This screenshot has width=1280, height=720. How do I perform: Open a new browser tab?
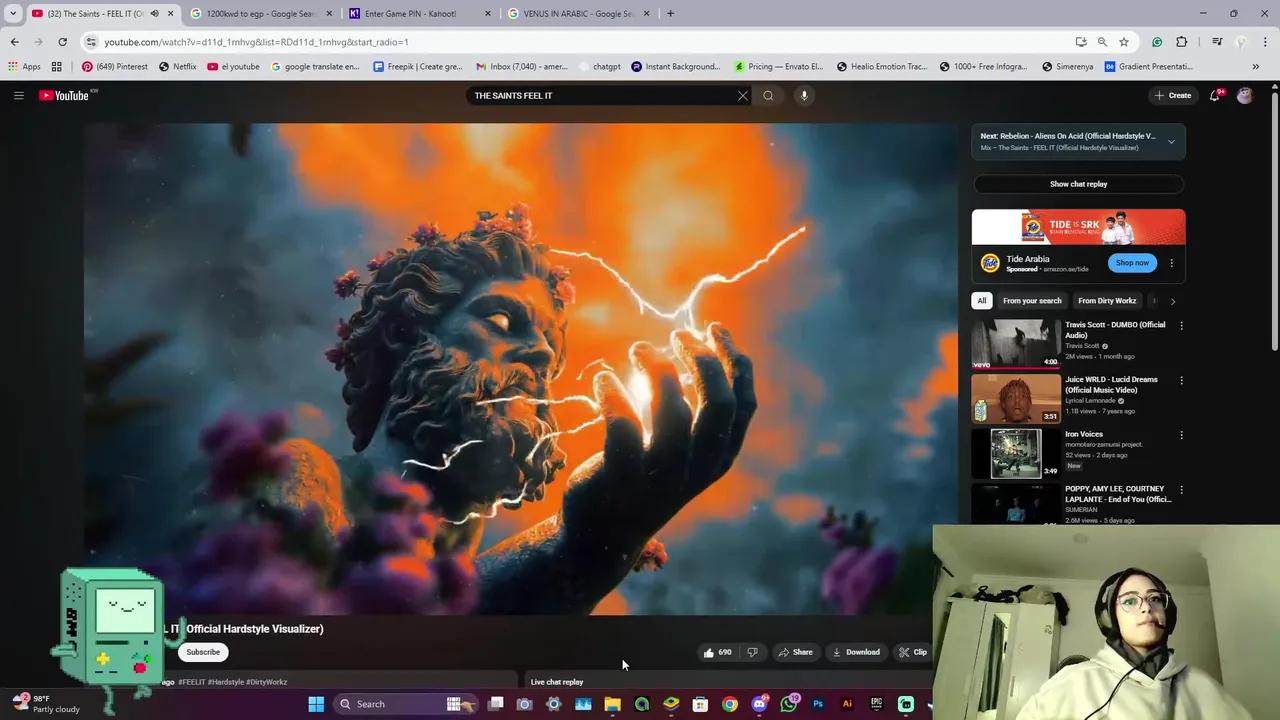[x=670, y=13]
